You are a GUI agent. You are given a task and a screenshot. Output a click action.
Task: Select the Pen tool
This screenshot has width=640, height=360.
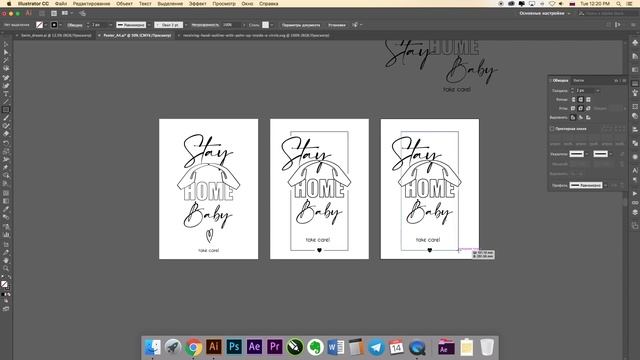(6, 77)
